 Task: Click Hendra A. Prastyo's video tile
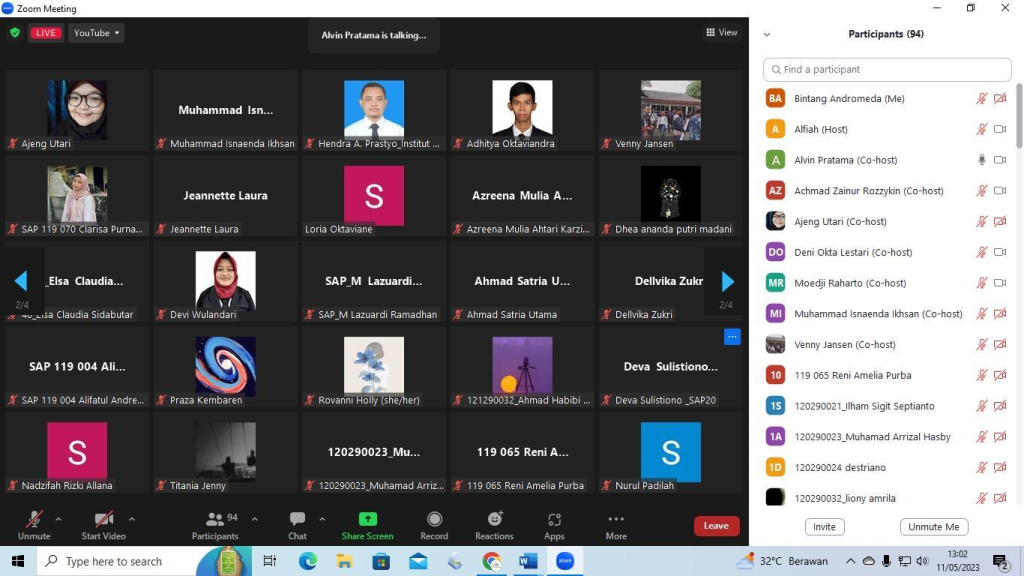[x=374, y=110]
